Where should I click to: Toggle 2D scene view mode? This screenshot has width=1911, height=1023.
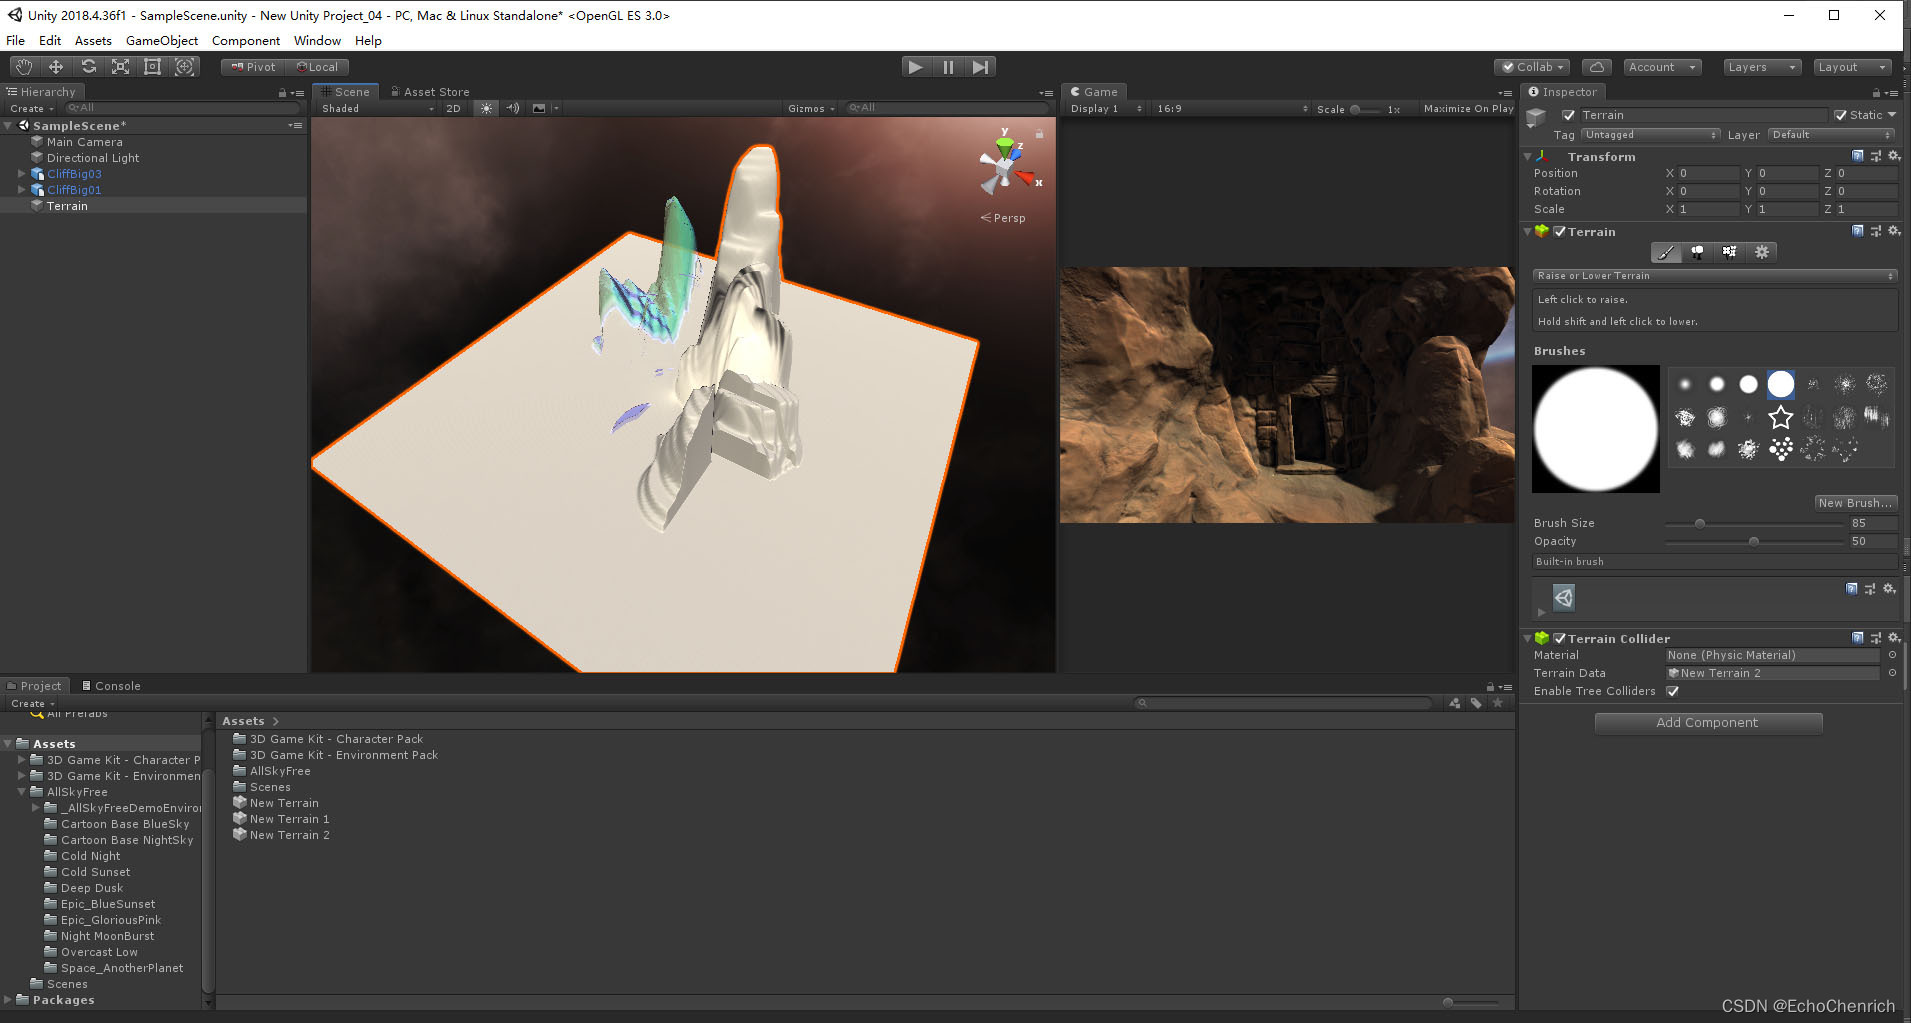pos(453,108)
